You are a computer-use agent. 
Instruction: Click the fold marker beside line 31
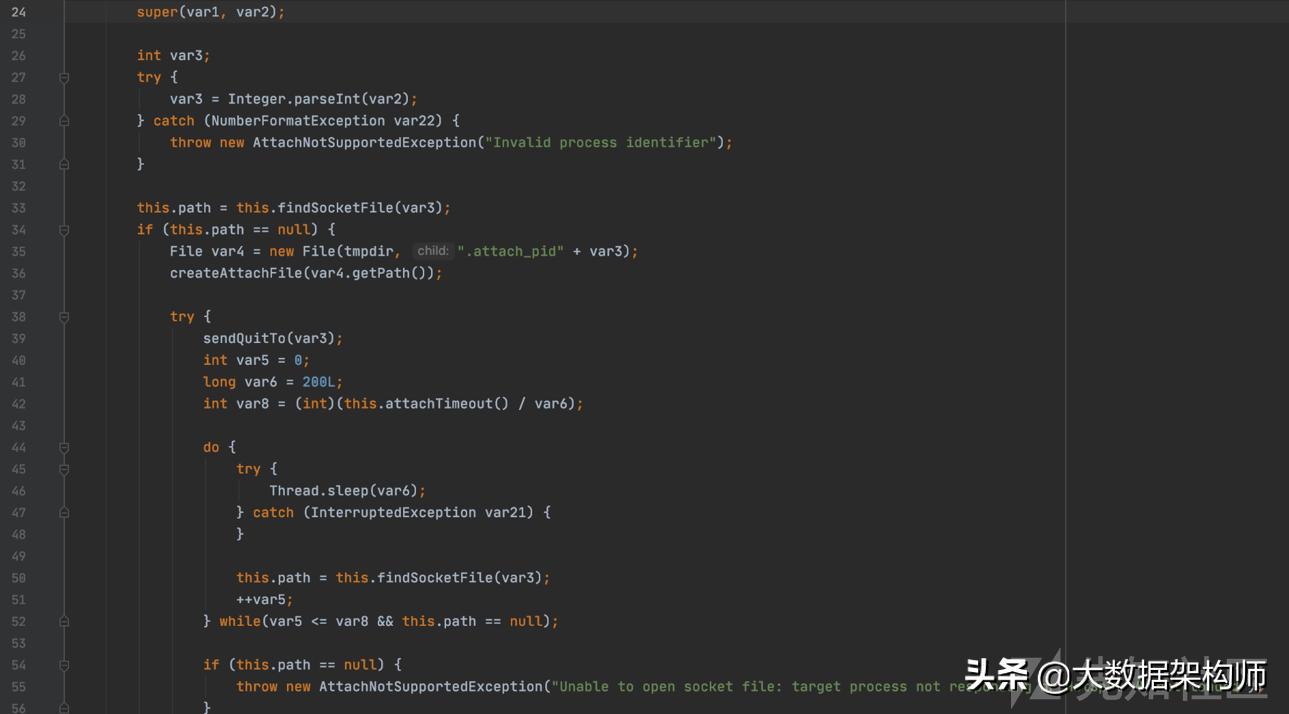63,163
